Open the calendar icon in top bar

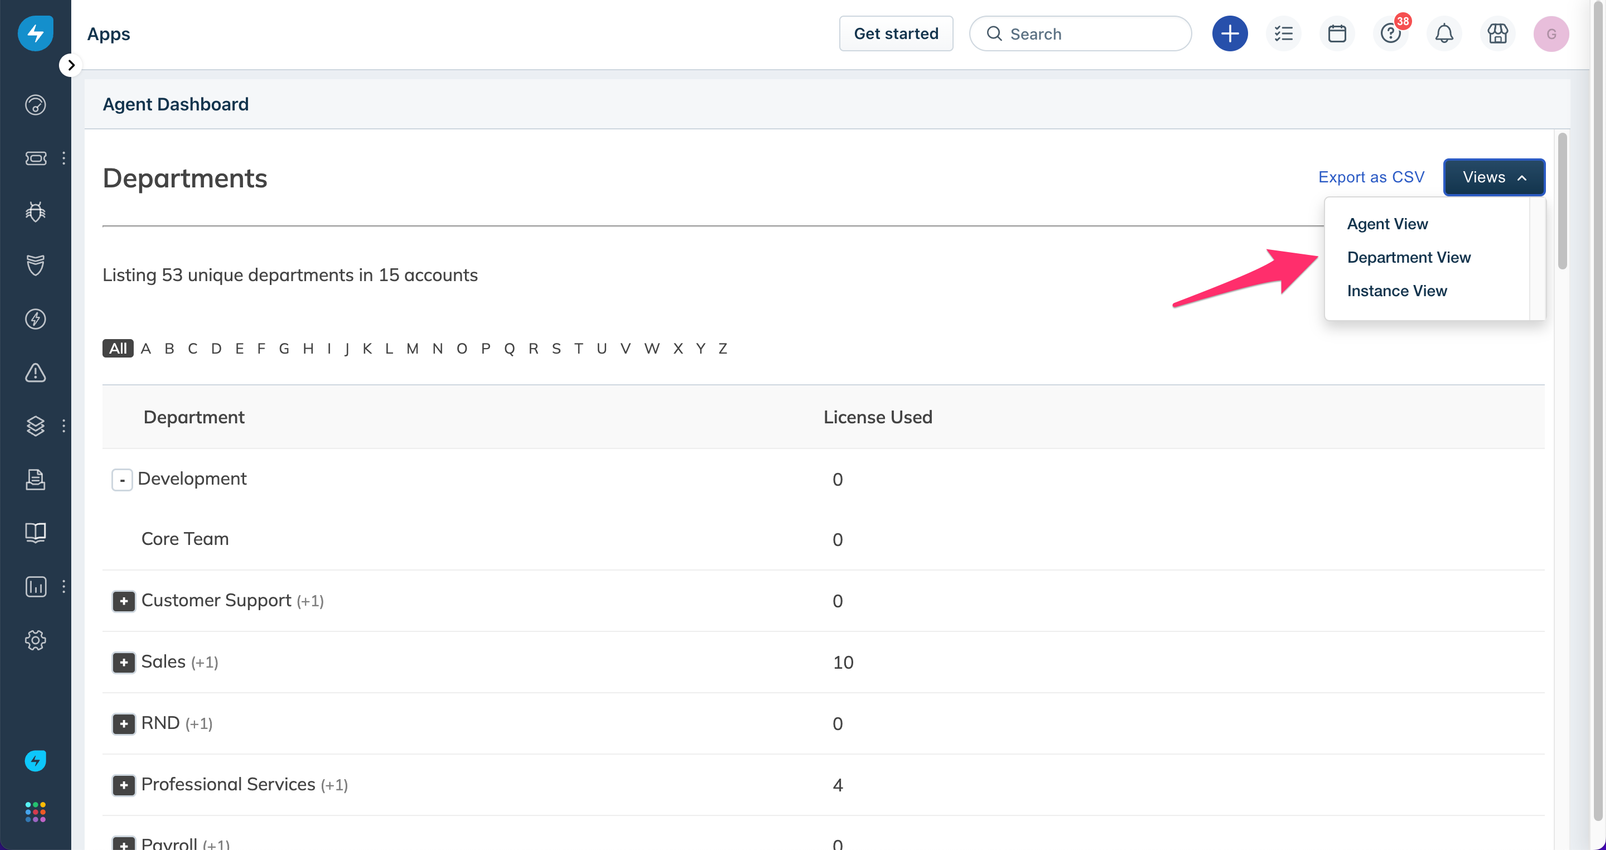pos(1337,34)
